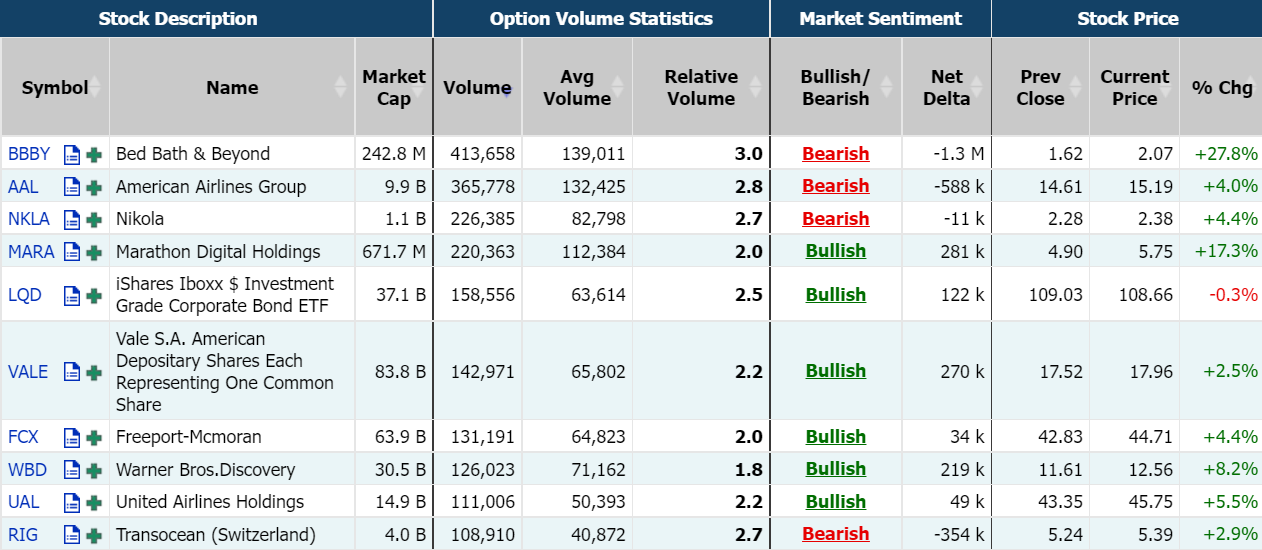
Task: Add WBD with the green plus icon
Action: (94, 470)
